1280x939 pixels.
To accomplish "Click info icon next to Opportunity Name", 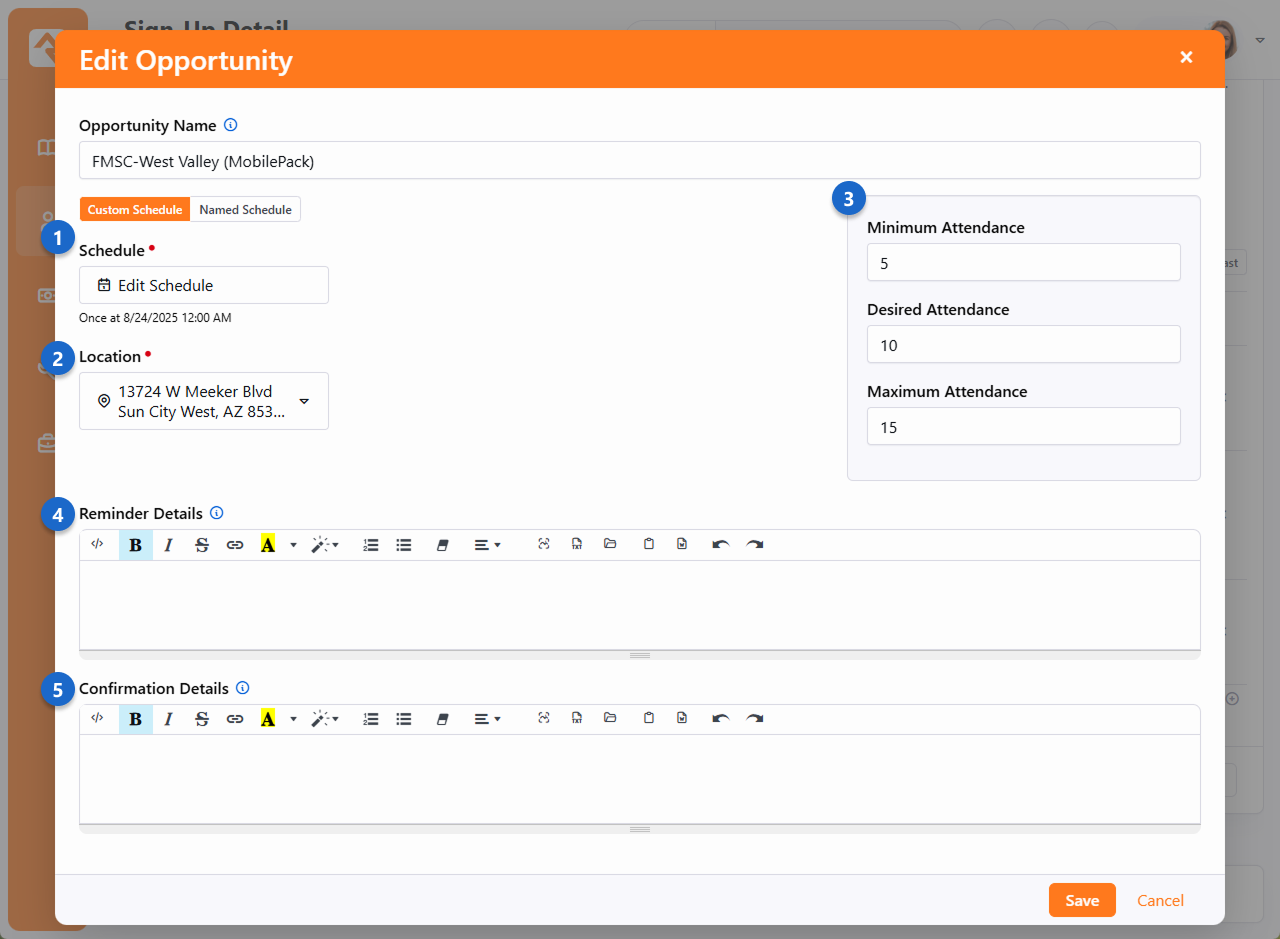I will click(x=230, y=126).
